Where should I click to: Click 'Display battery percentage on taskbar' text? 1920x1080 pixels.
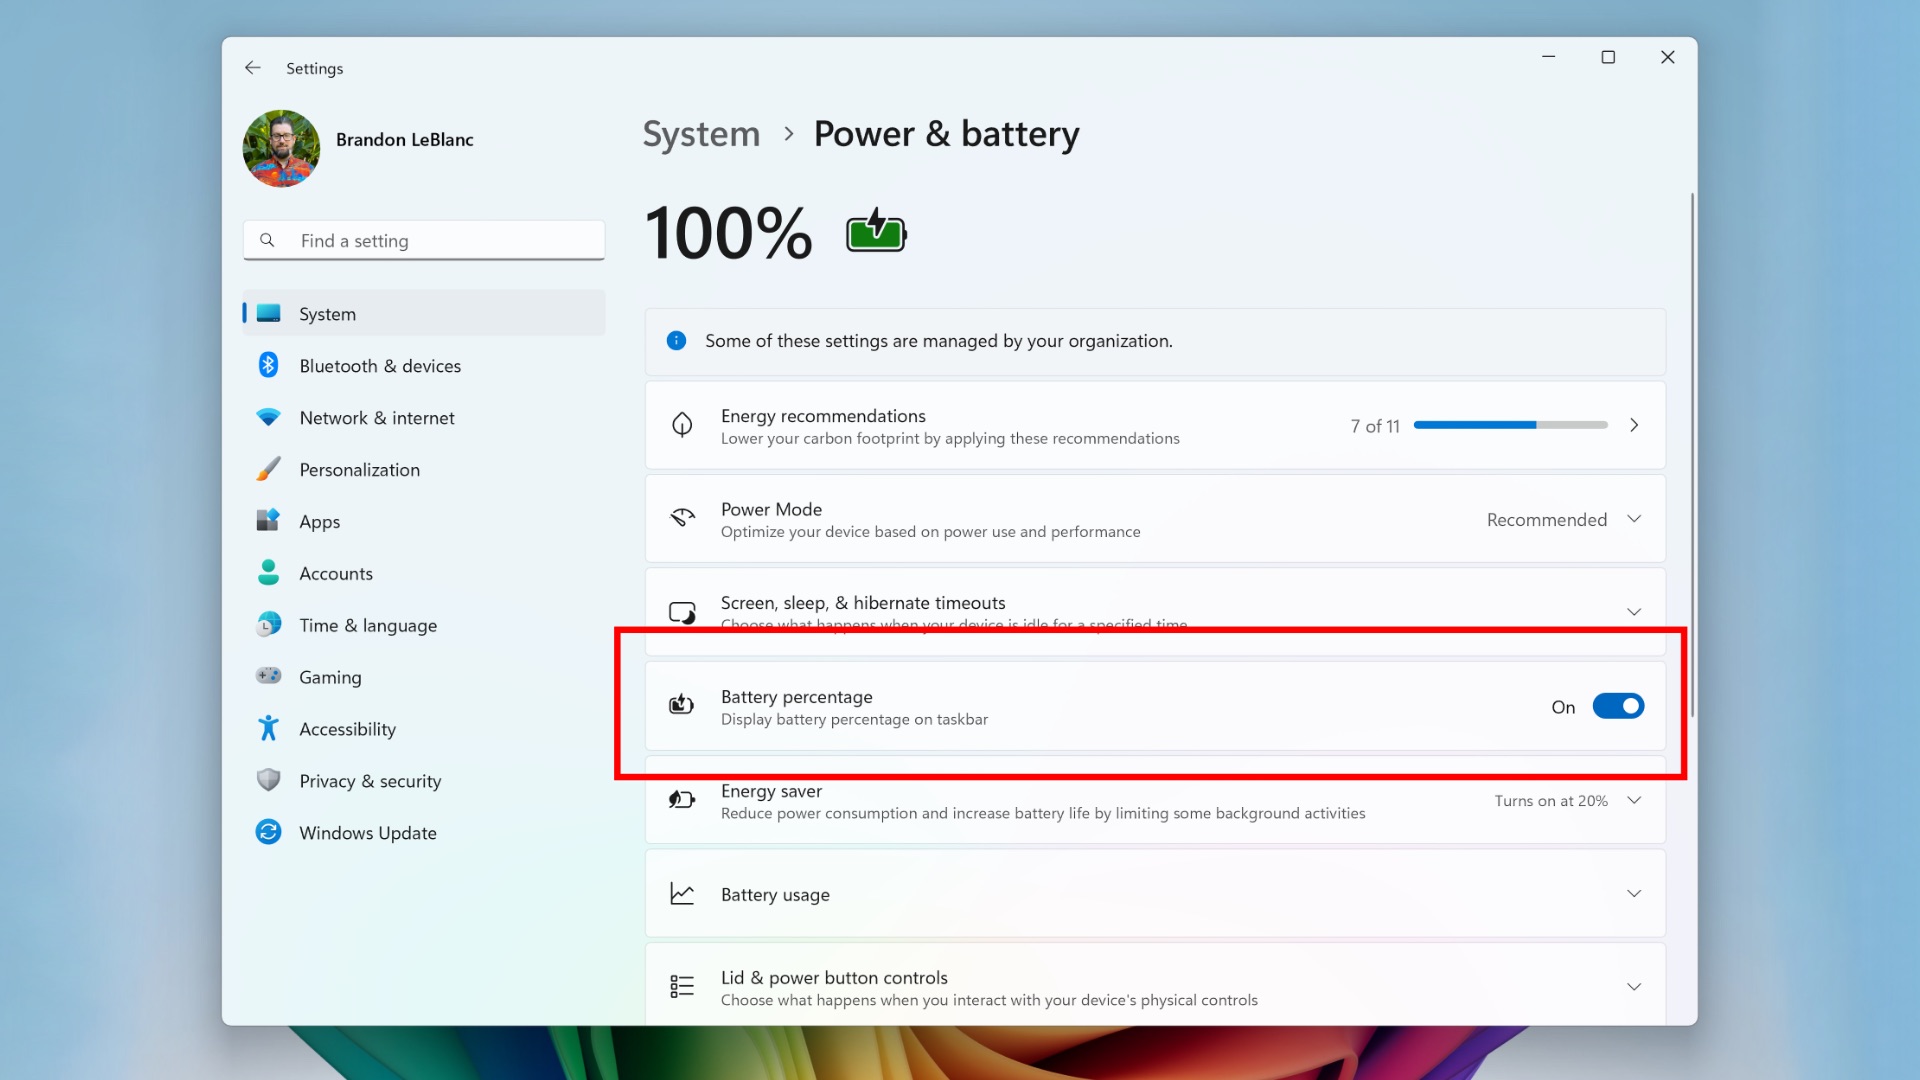(x=854, y=720)
